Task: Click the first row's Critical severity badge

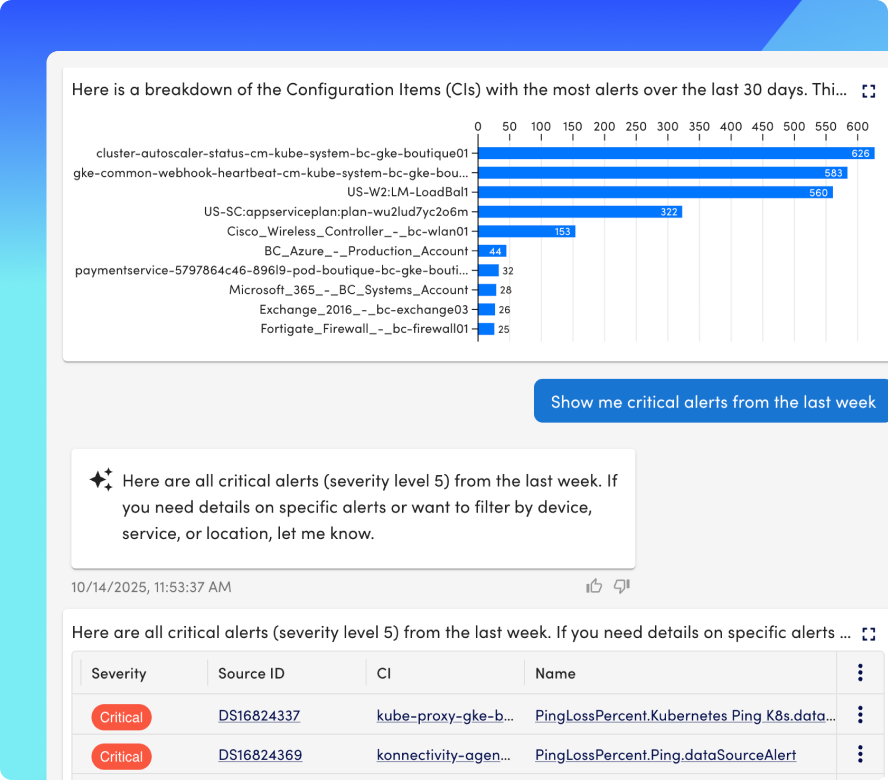Action: point(121,717)
